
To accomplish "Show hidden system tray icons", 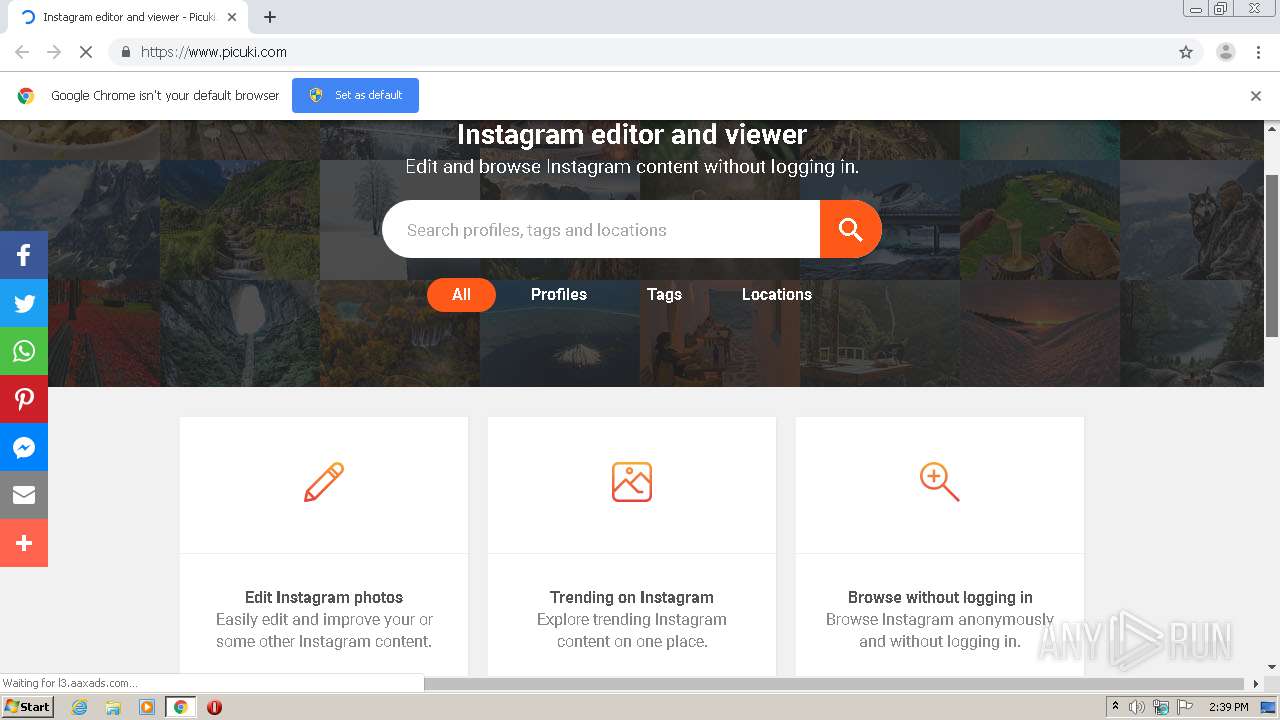I will (1115, 707).
